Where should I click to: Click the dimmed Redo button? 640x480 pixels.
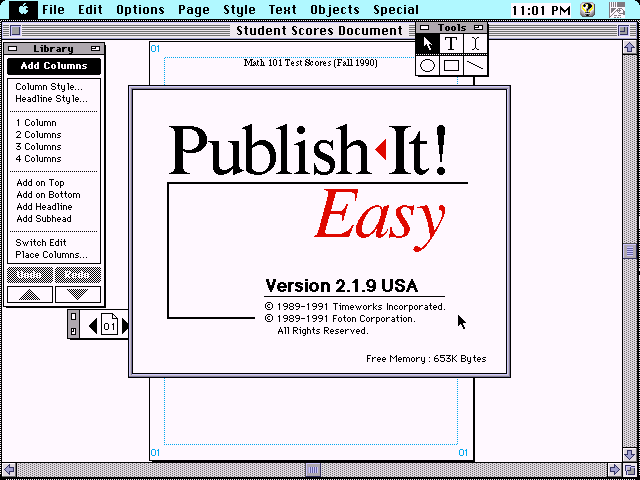pyautogui.click(x=78, y=275)
